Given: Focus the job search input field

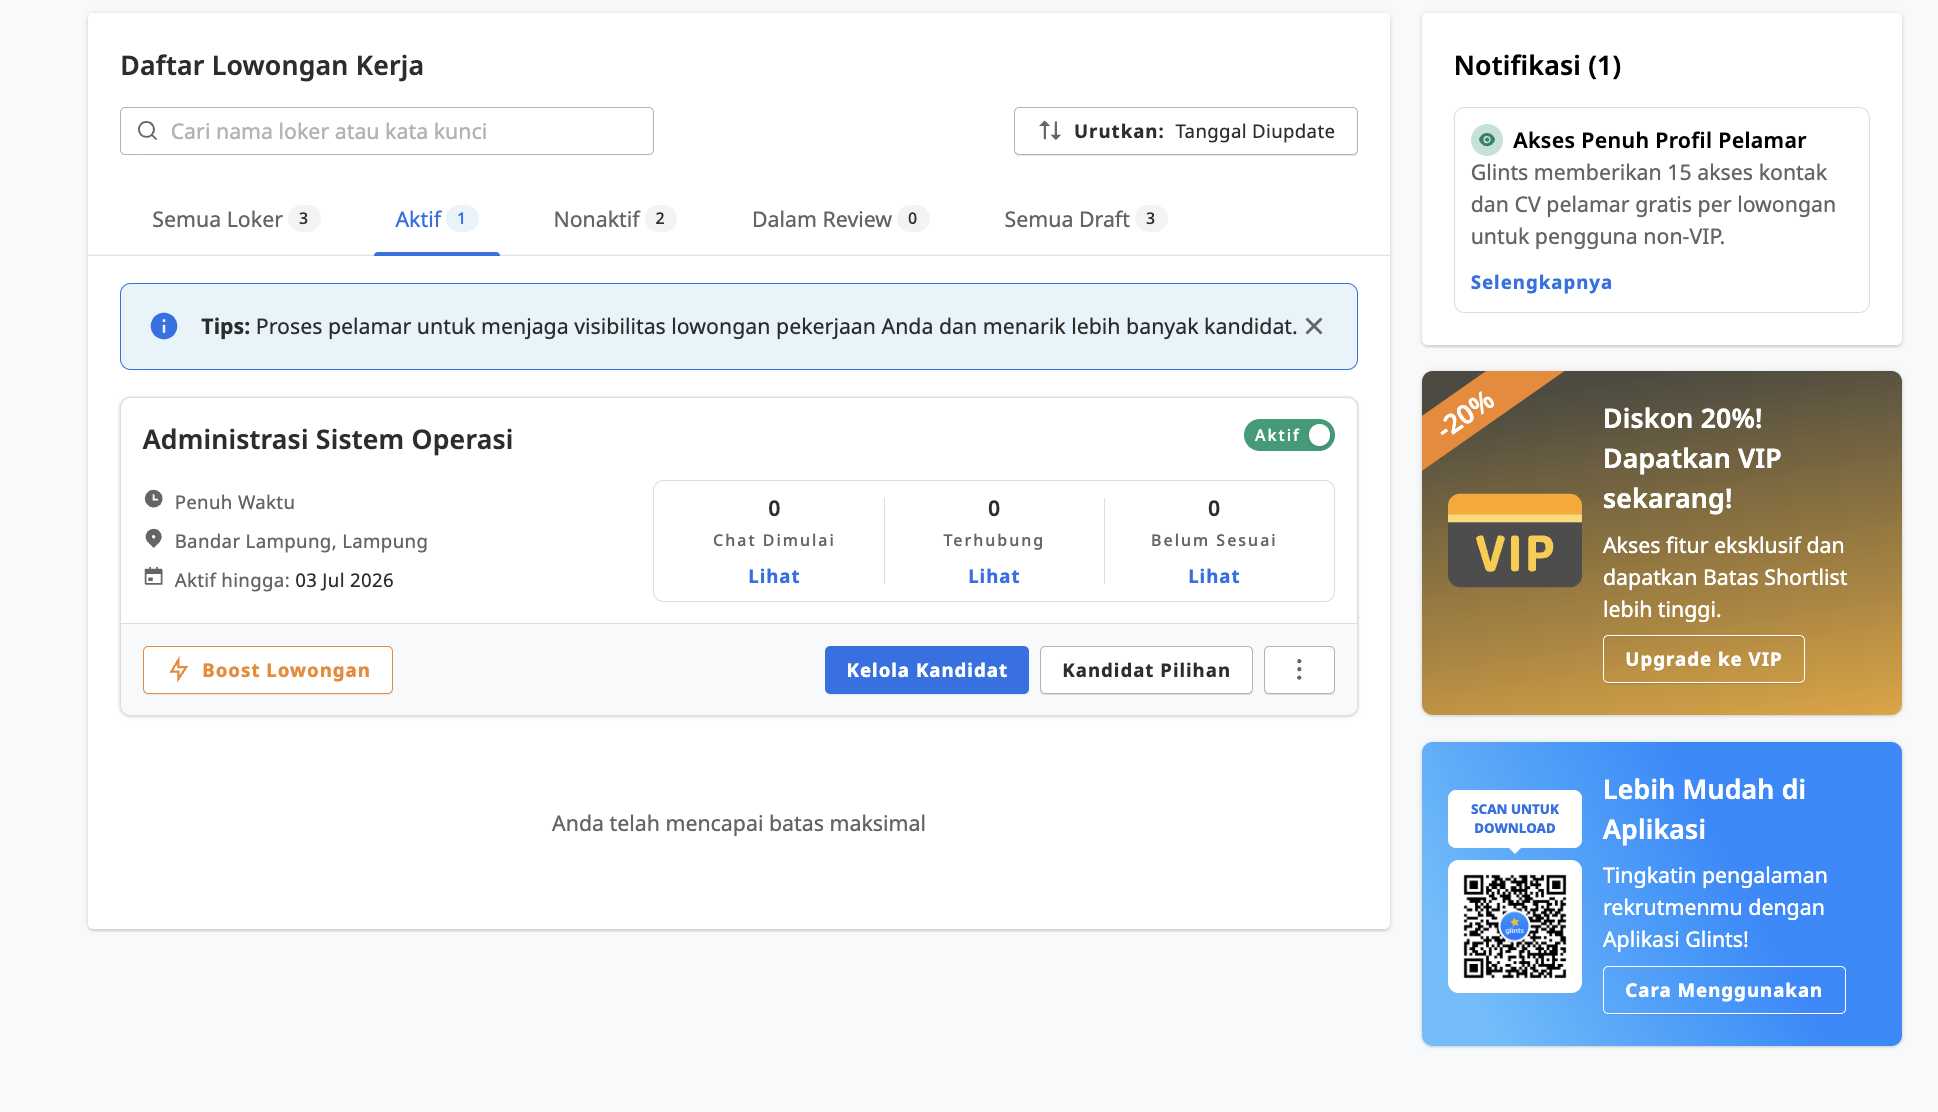Looking at the screenshot, I should coord(387,131).
